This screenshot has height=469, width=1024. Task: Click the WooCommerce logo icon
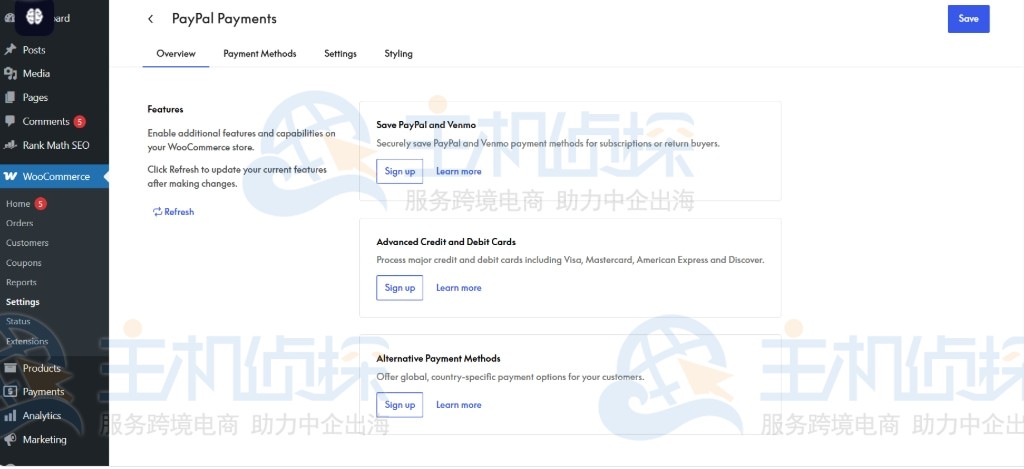coord(10,176)
